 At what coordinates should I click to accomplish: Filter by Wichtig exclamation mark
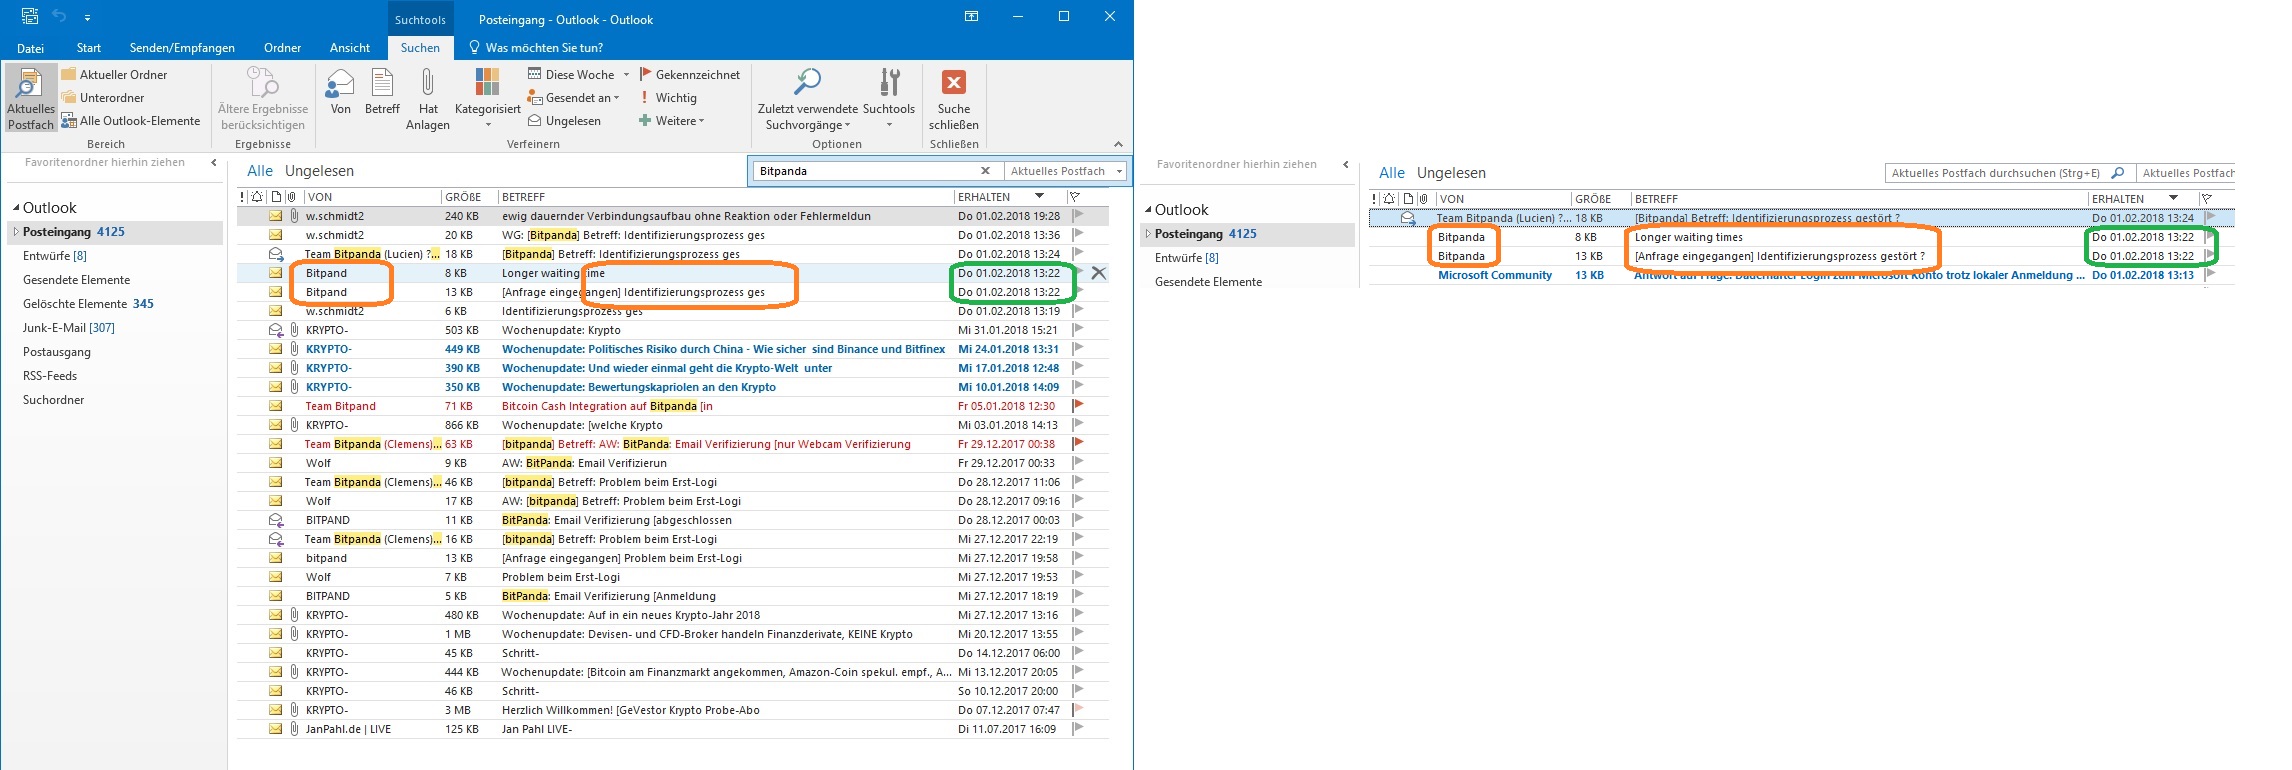click(x=668, y=97)
